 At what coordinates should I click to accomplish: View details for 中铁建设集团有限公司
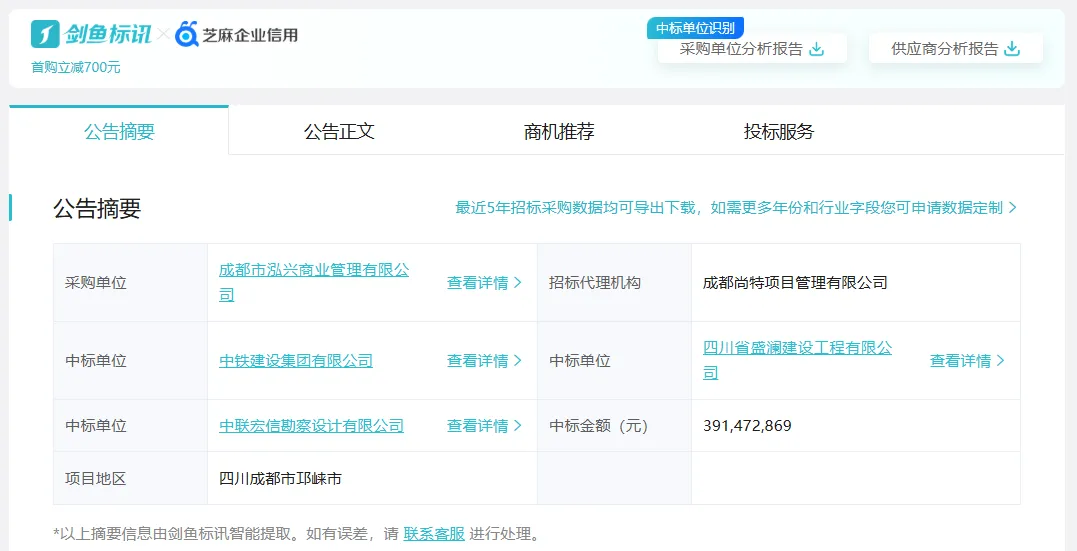[484, 361]
